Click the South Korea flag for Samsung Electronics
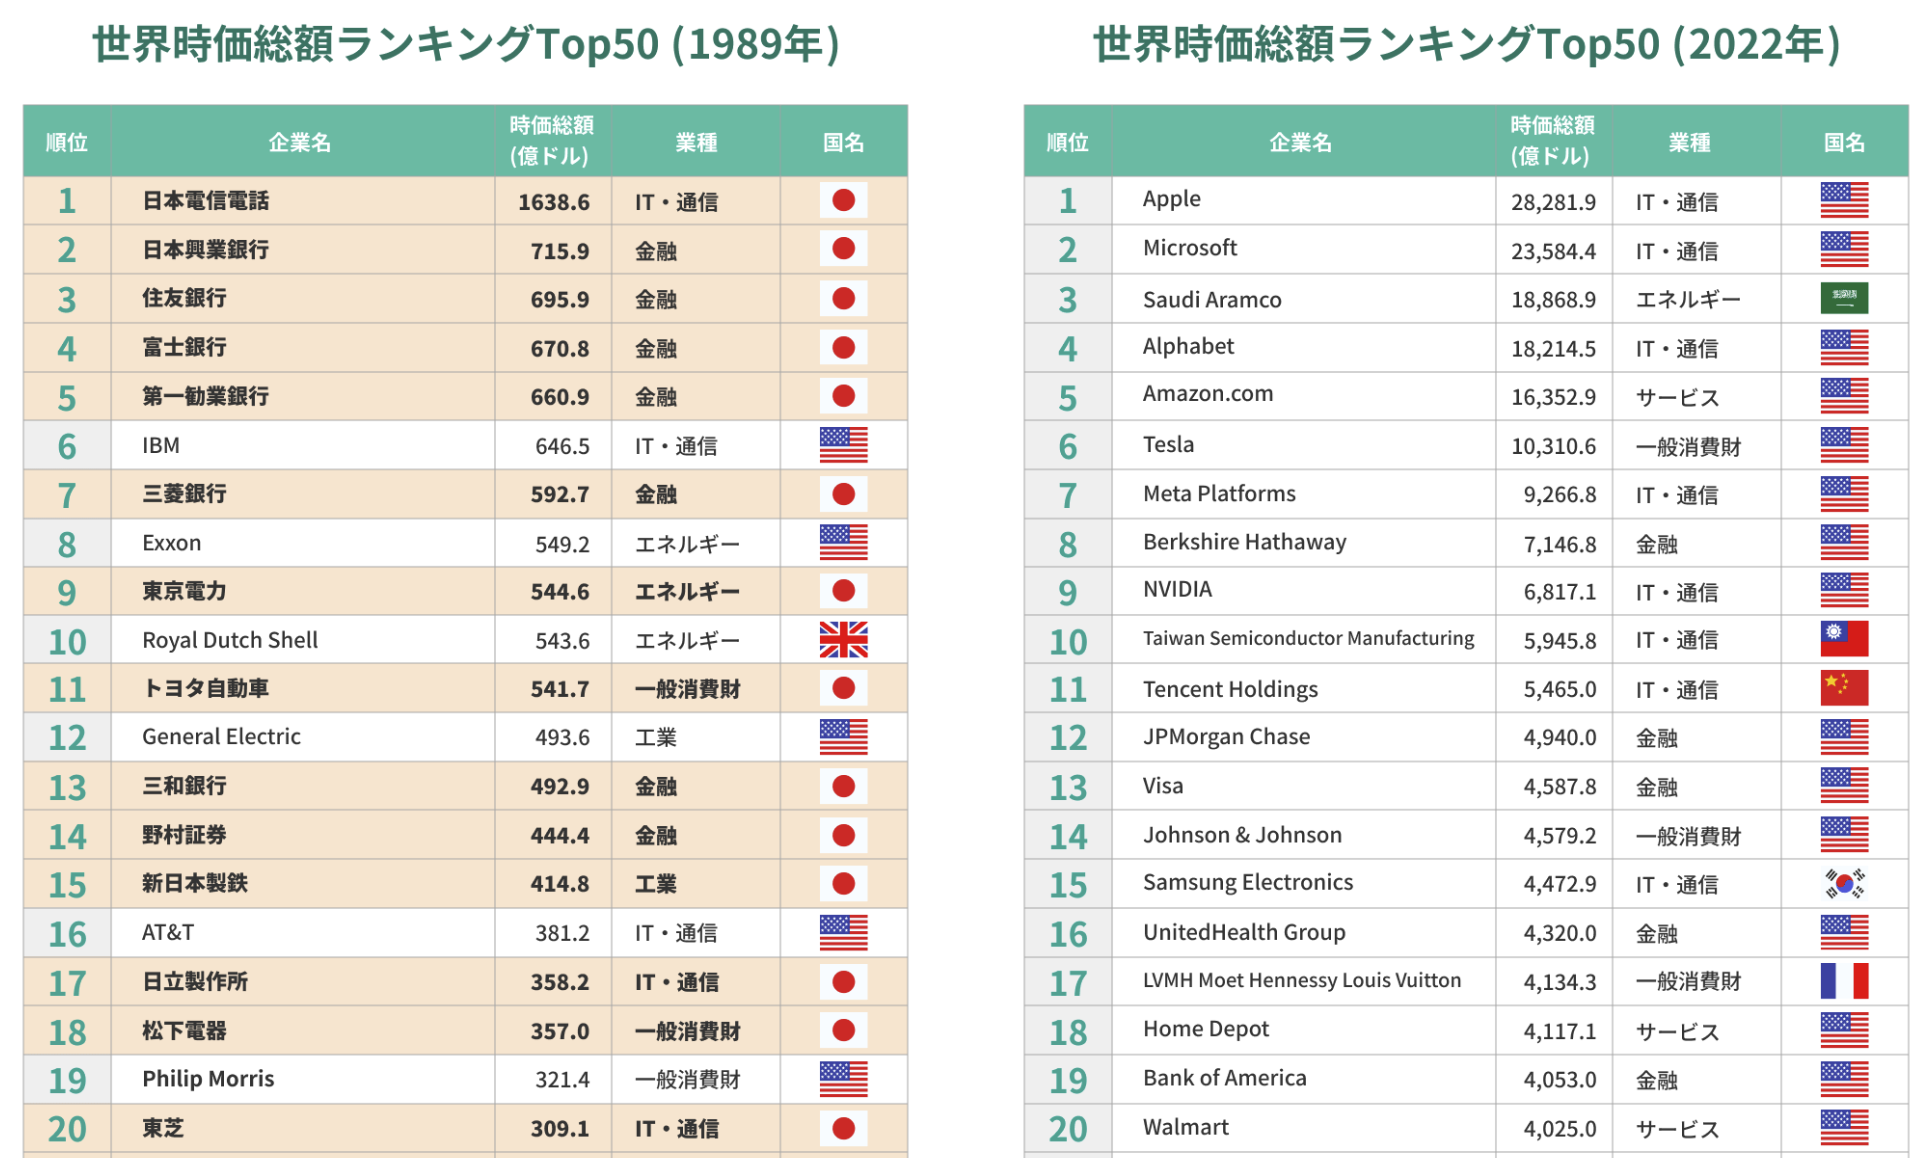The image size is (1932, 1158). point(1844,884)
